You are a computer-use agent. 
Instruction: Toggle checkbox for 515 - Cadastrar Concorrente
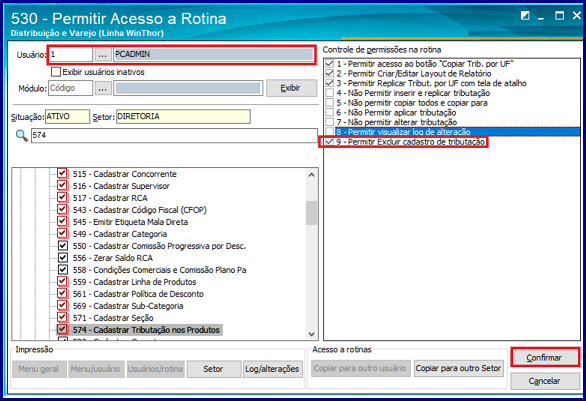tap(62, 174)
